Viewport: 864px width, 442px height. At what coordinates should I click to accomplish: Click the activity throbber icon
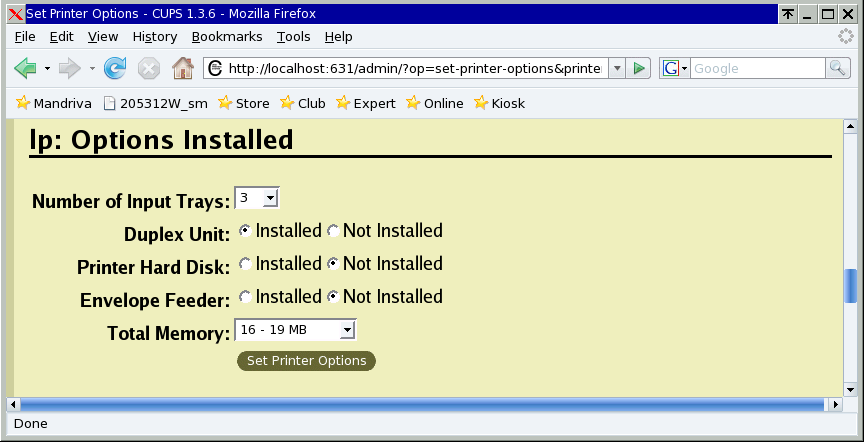coord(845,37)
